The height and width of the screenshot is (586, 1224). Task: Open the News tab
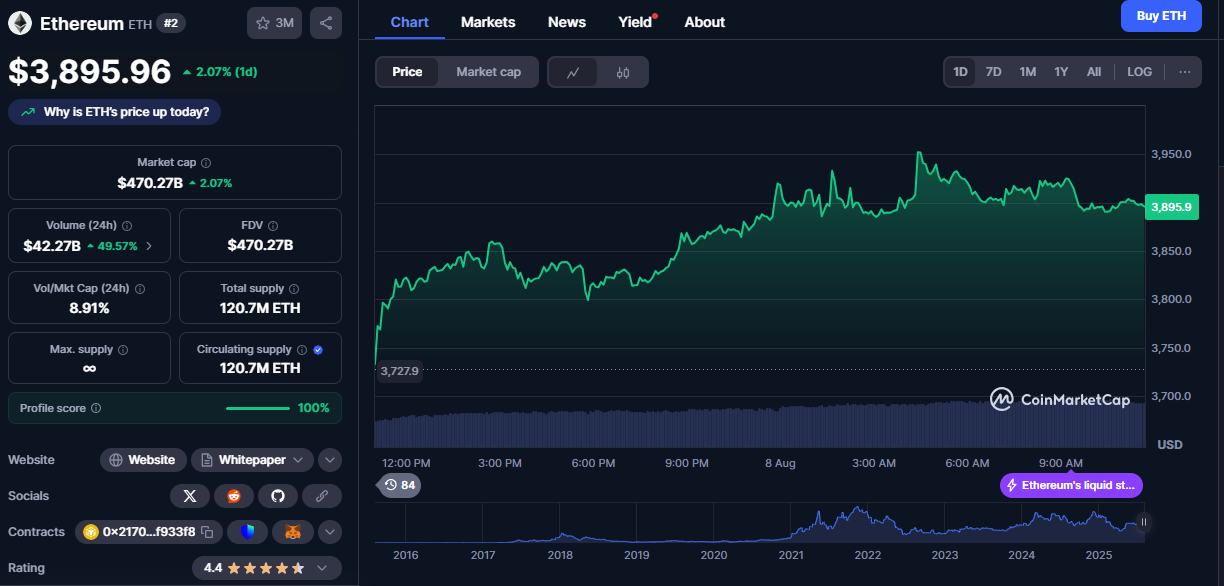567,22
